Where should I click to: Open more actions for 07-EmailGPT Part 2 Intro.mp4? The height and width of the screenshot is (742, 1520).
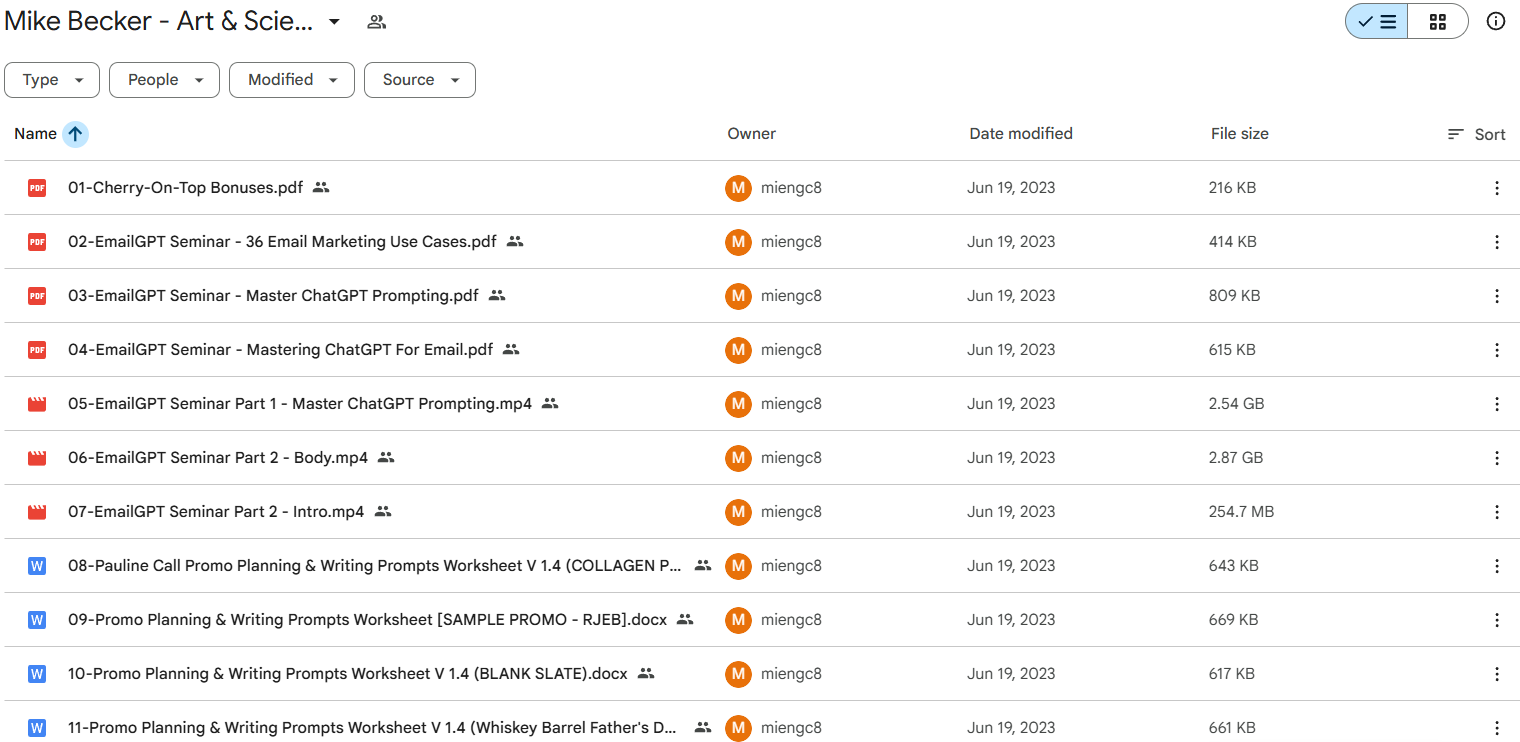coord(1496,512)
